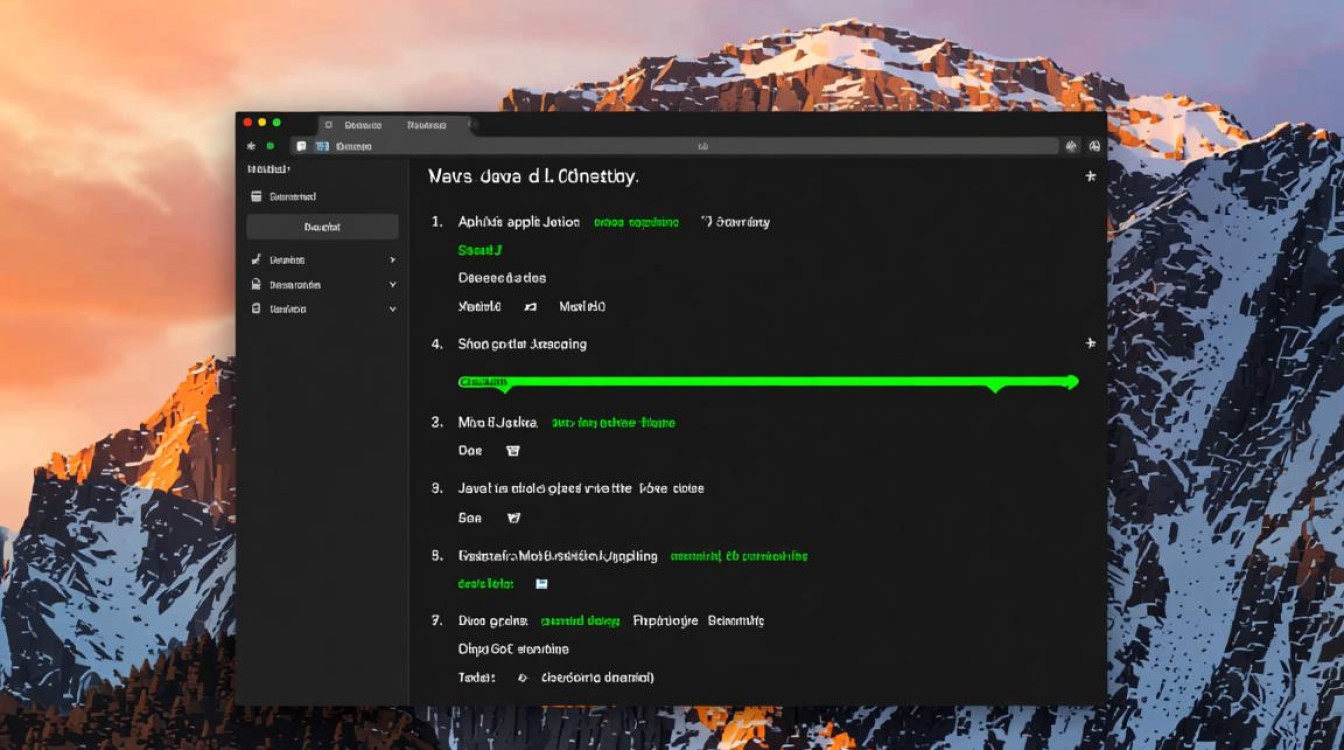
Task: Collapse the third sidebar row using its chevron
Action: click(x=392, y=310)
